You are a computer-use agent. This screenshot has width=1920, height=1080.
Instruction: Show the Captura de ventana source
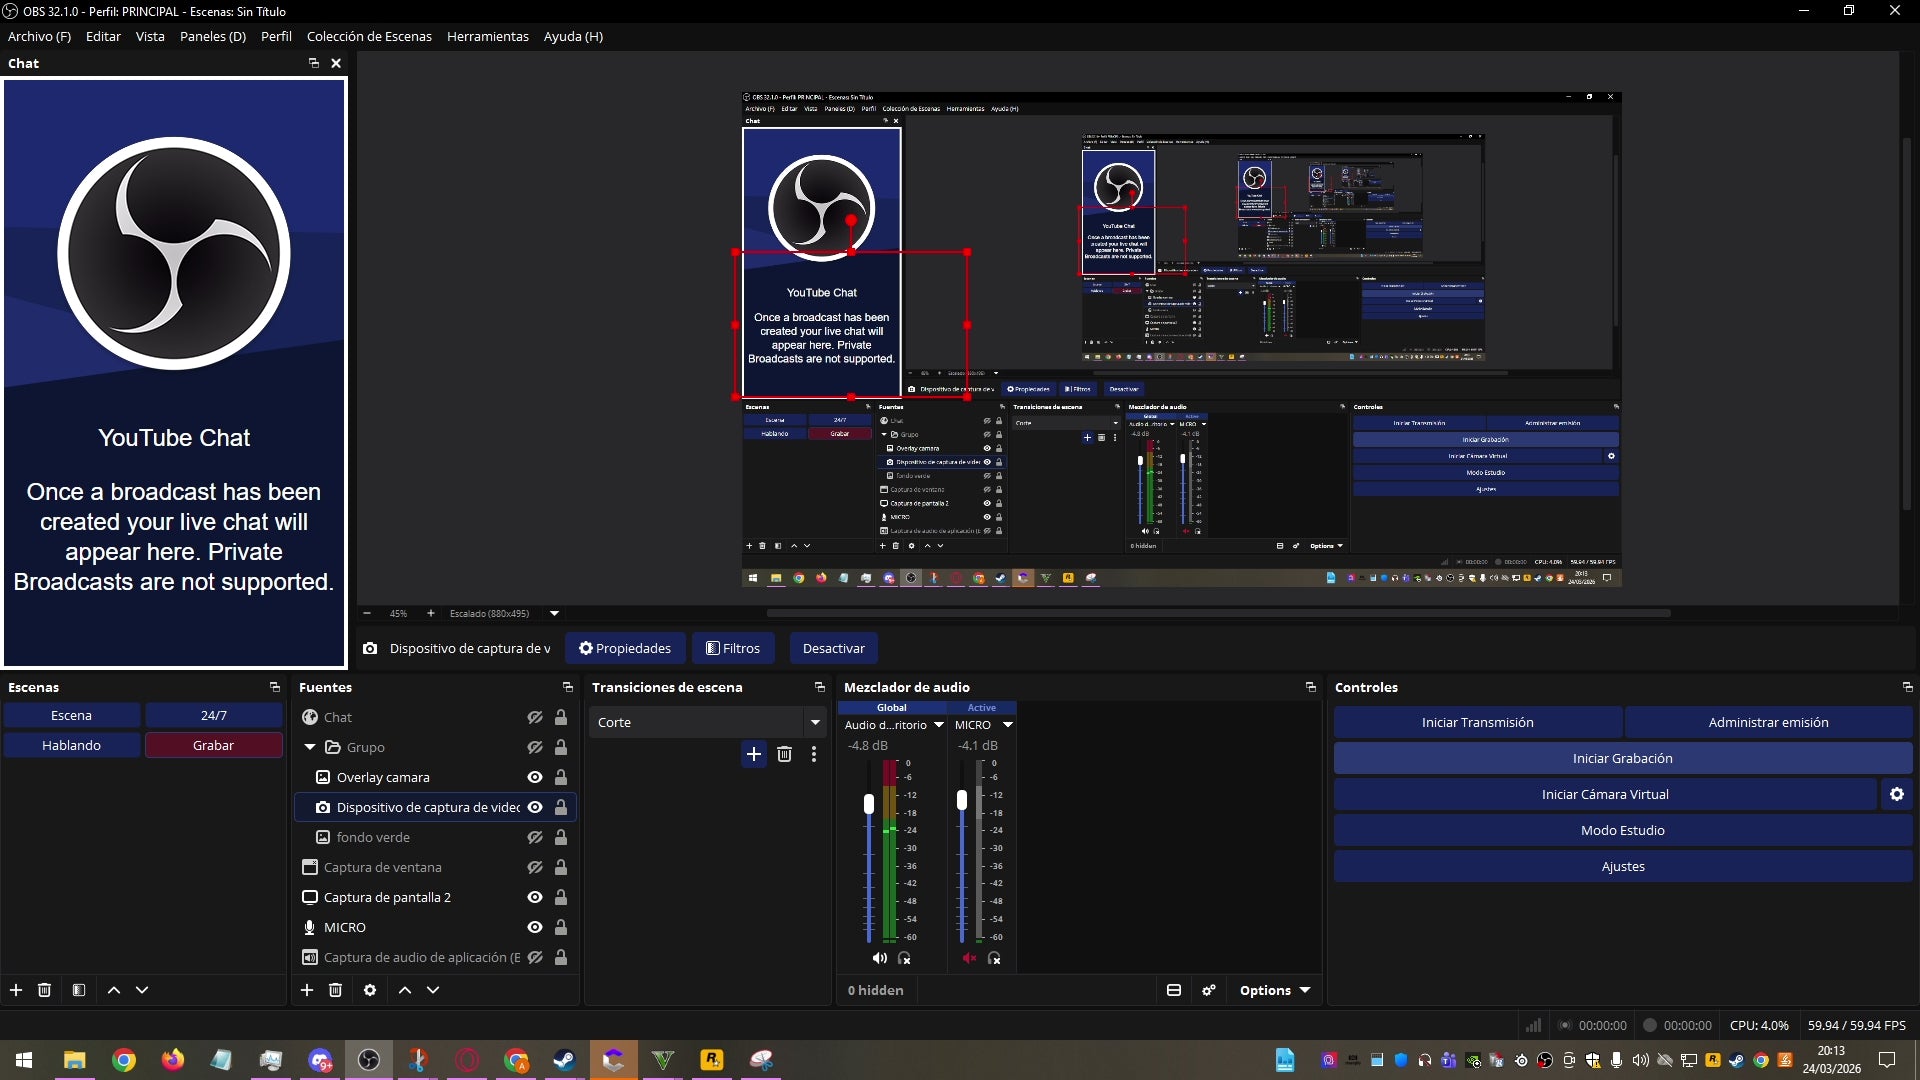click(x=535, y=867)
